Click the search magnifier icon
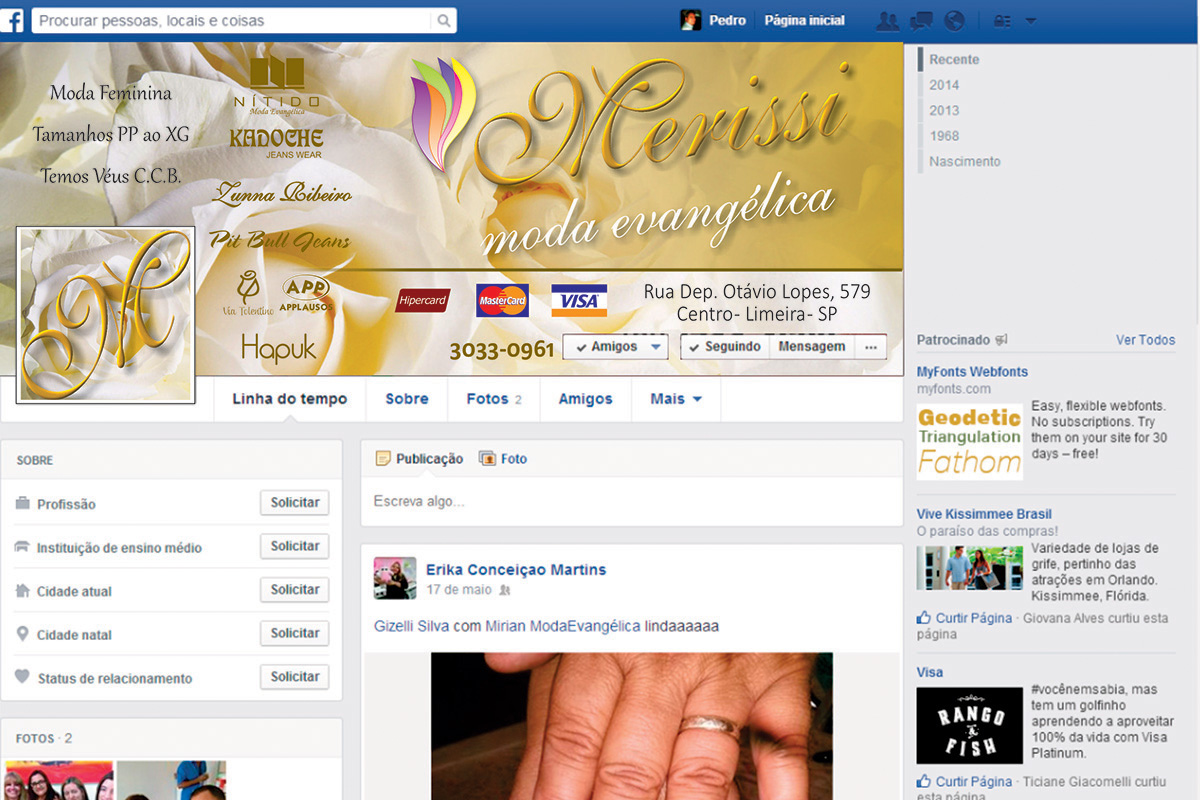The height and width of the screenshot is (800, 1200). pos(443,21)
